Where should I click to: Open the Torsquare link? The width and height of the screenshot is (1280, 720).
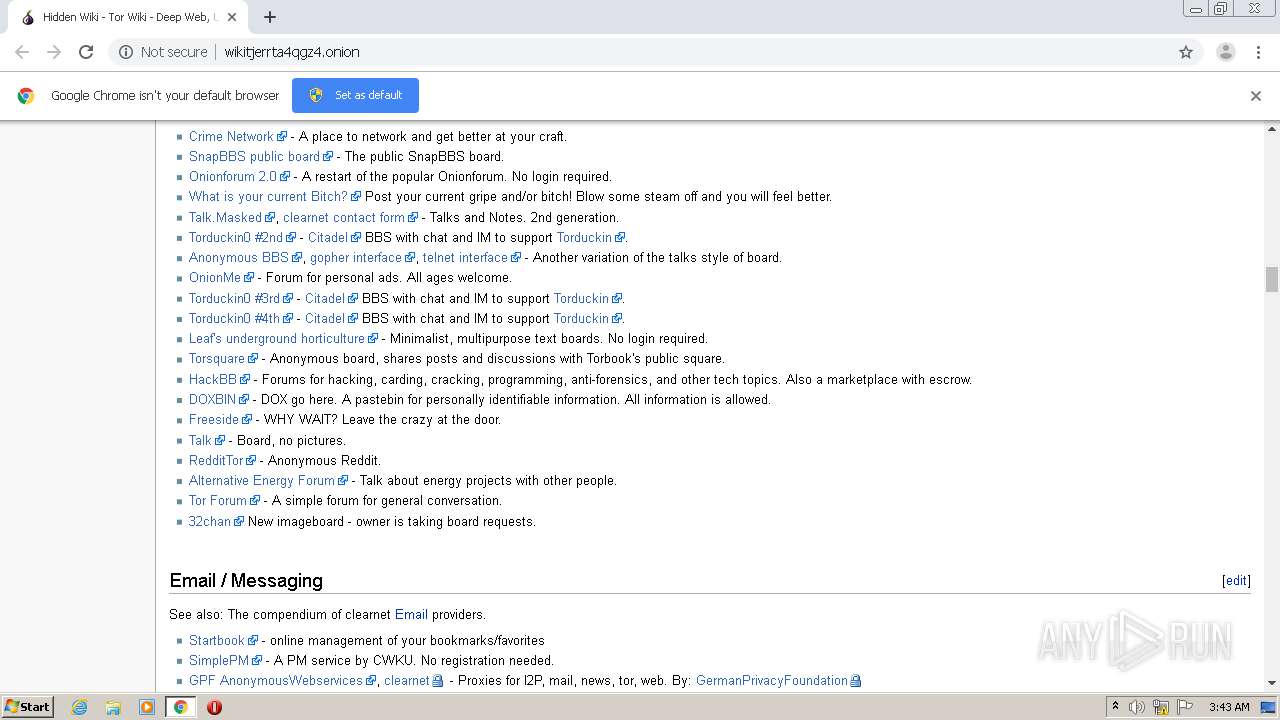tap(217, 358)
